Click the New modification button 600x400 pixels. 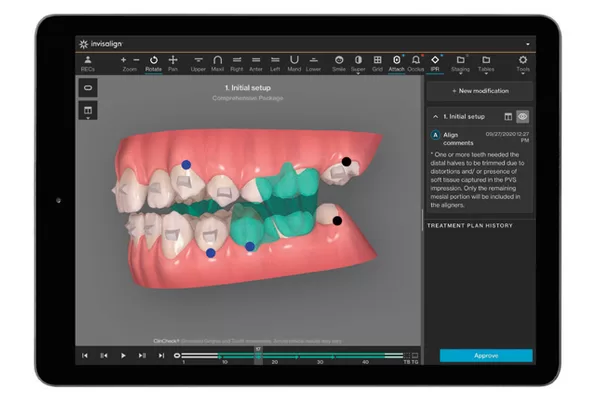(x=480, y=91)
